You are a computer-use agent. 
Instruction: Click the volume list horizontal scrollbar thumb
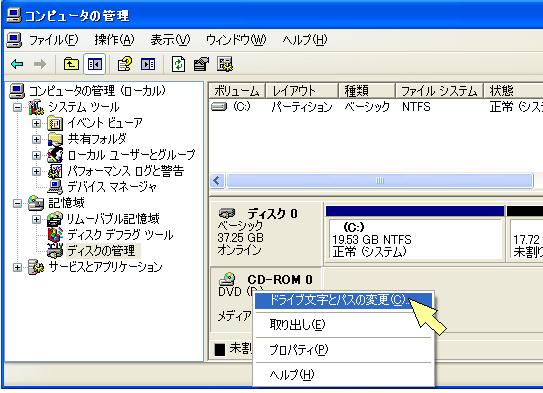click(380, 180)
